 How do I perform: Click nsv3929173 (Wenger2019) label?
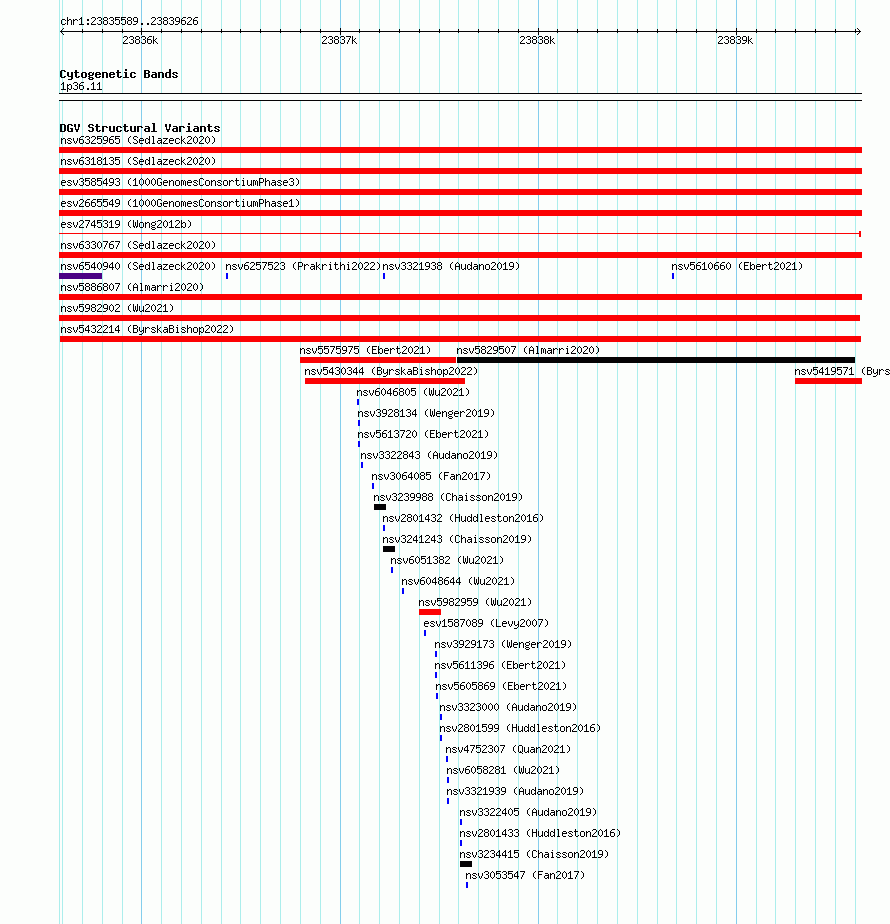pos(503,644)
